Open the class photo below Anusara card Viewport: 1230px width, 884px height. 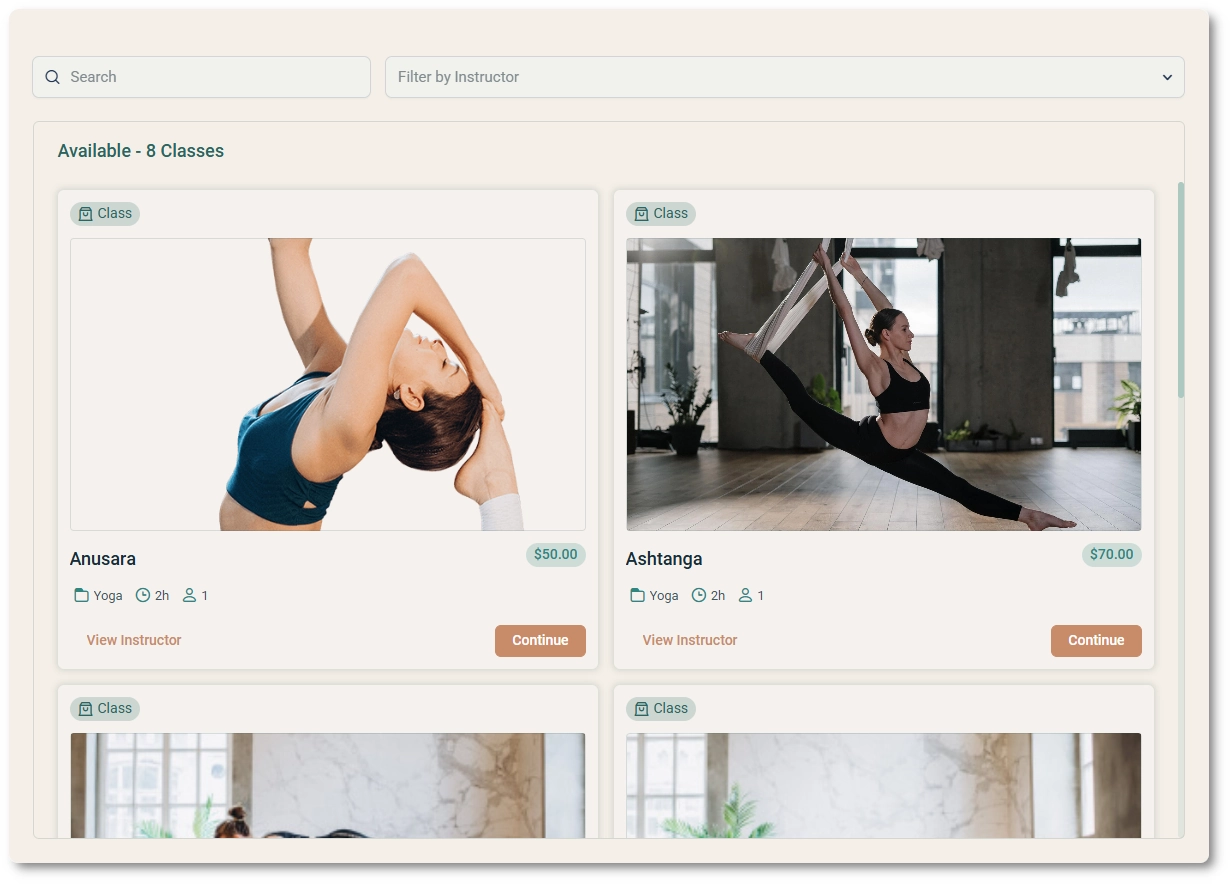pos(328,785)
